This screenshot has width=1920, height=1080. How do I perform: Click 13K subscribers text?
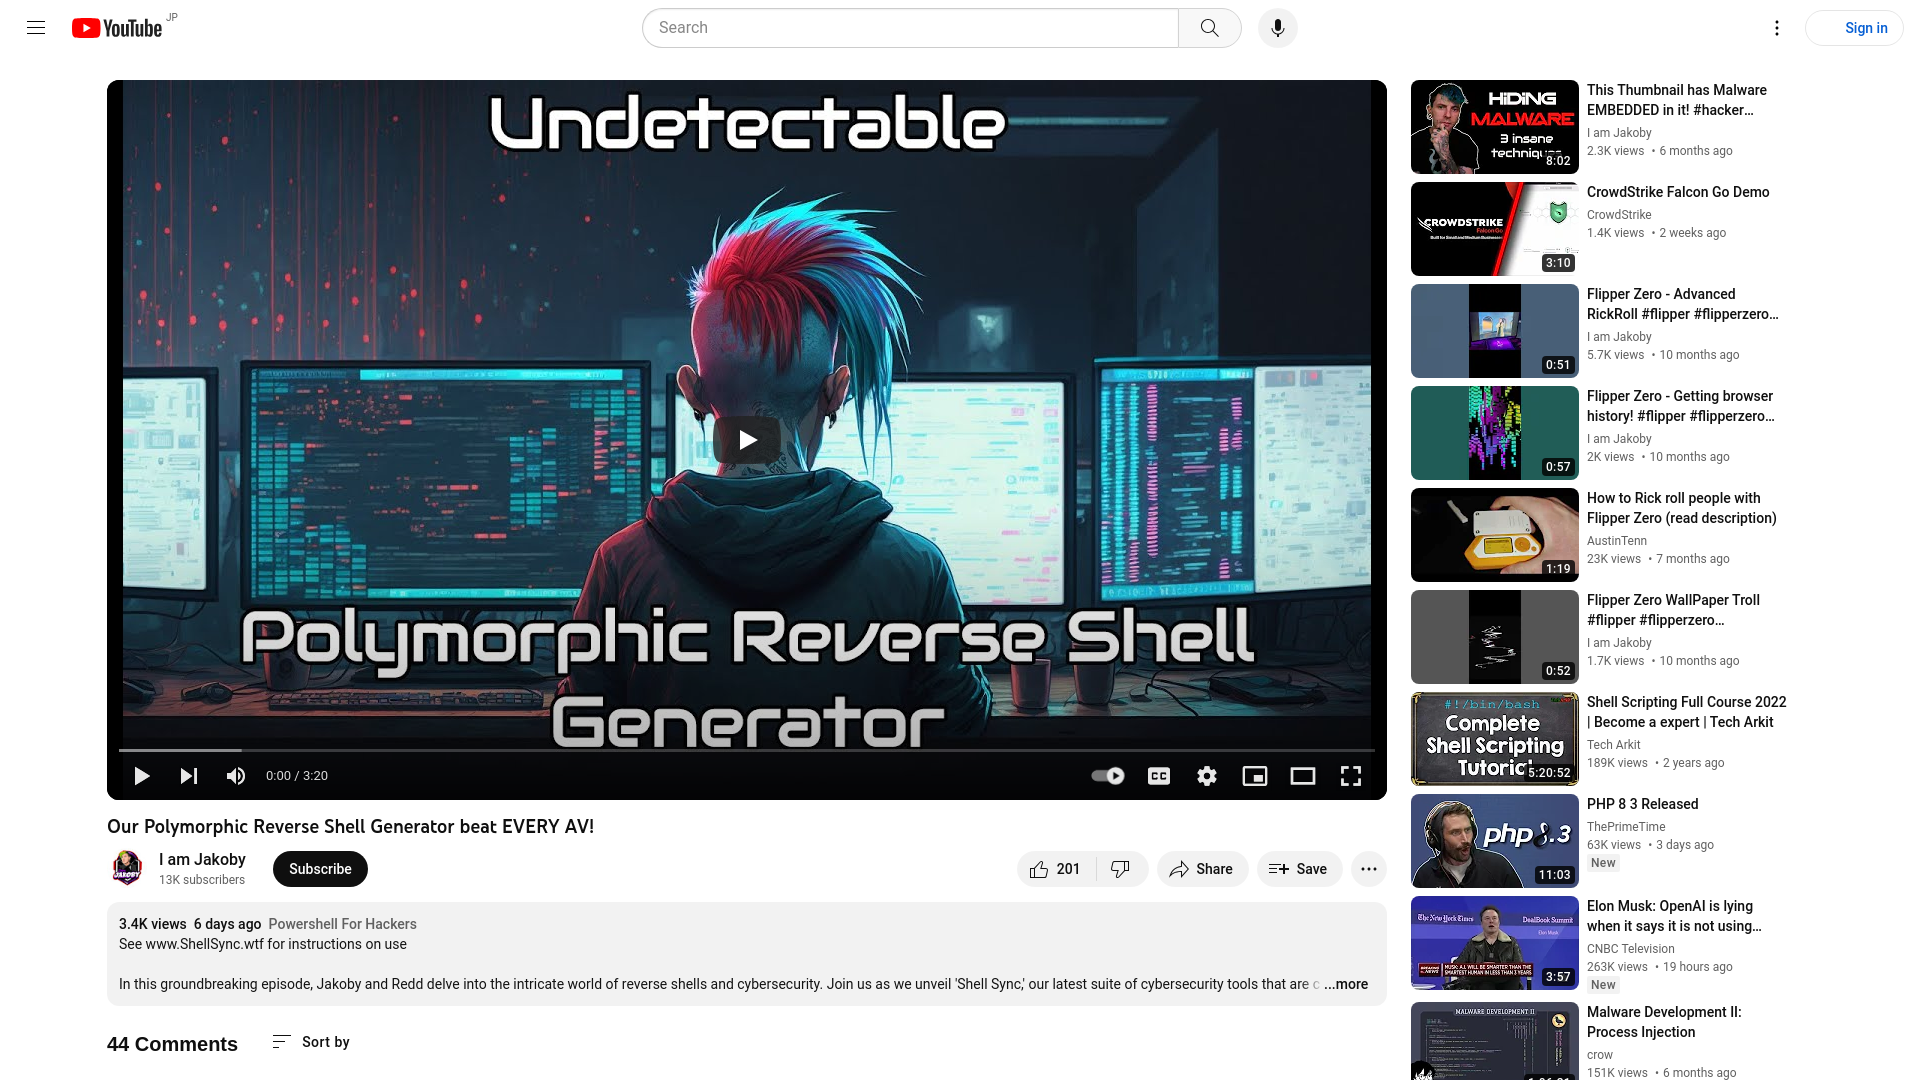202,880
